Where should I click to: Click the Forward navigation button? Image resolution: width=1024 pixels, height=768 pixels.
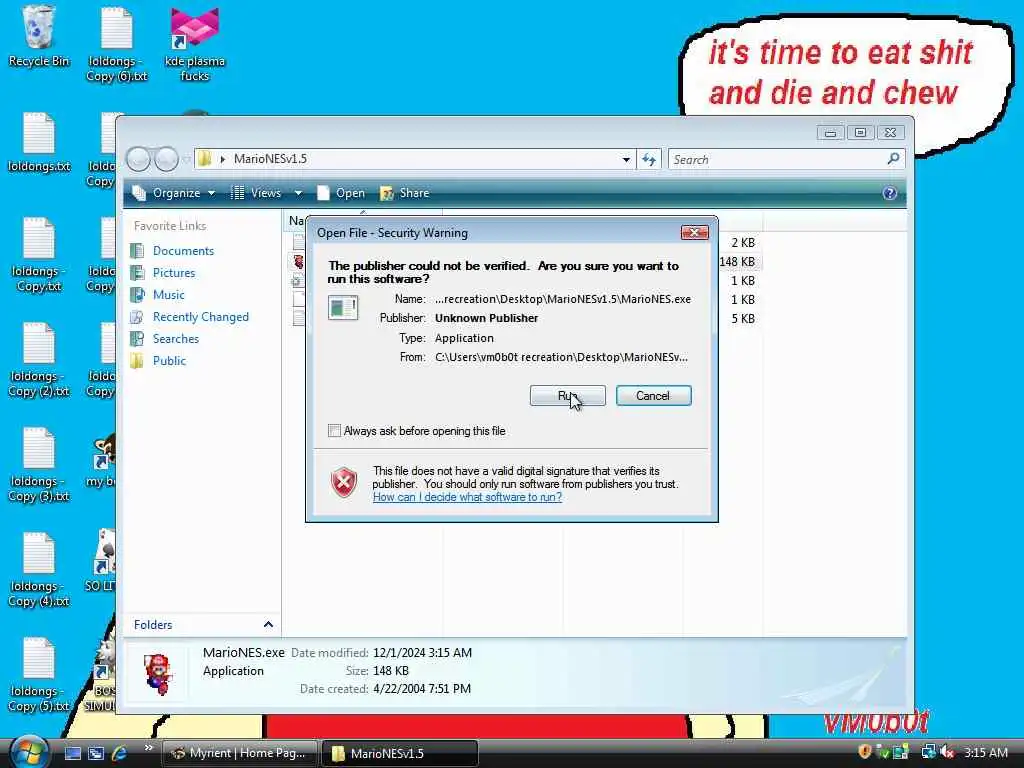tap(167, 159)
